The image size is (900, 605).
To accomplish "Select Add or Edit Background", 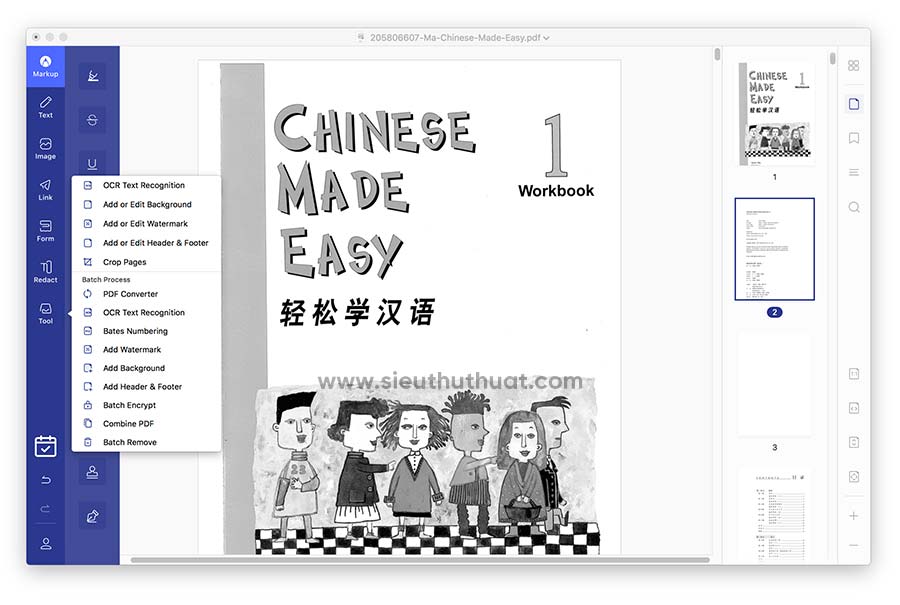I will (146, 204).
